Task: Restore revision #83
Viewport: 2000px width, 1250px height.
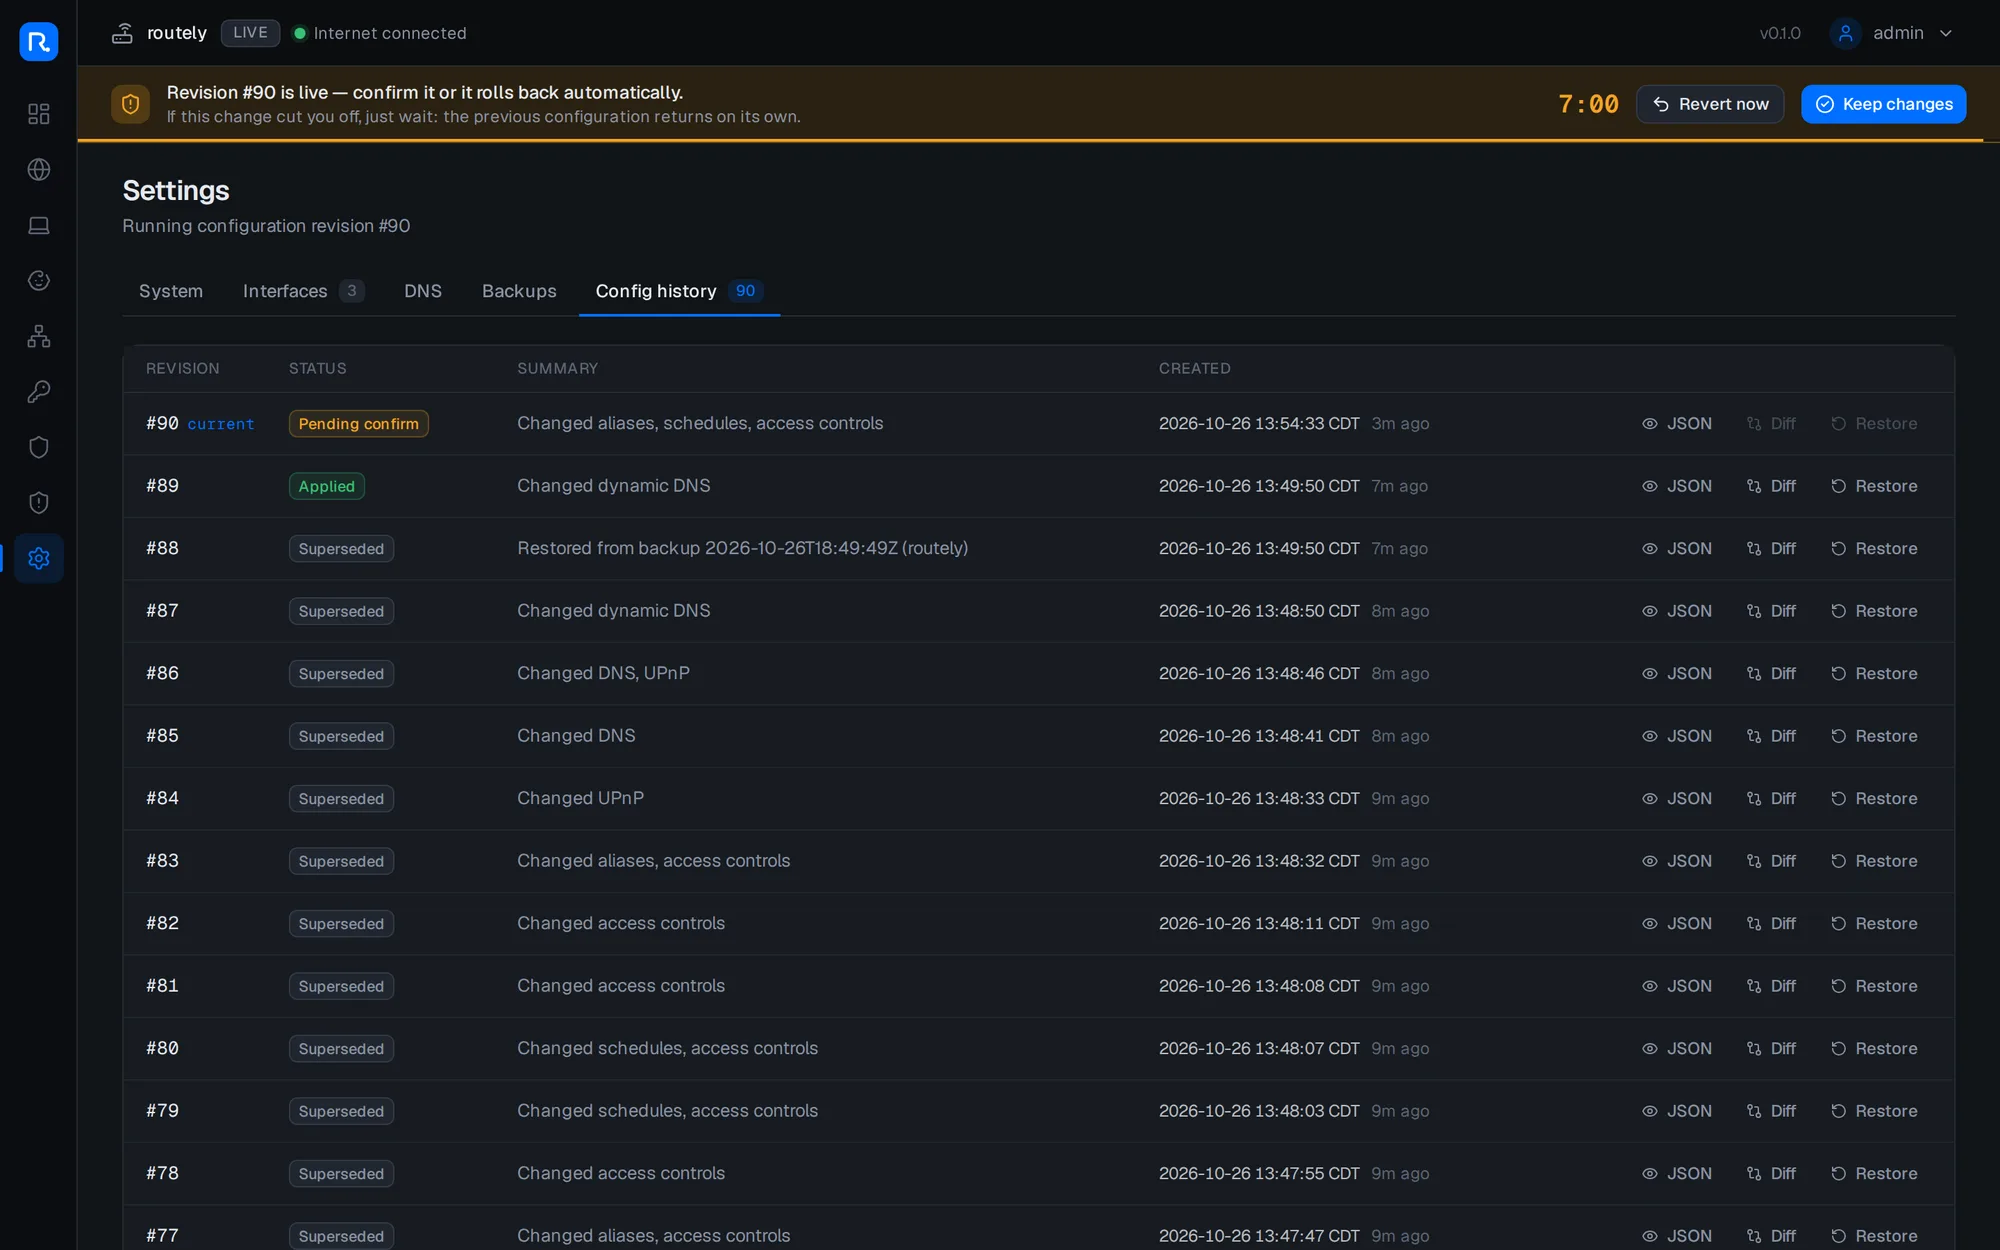Action: point(1874,861)
